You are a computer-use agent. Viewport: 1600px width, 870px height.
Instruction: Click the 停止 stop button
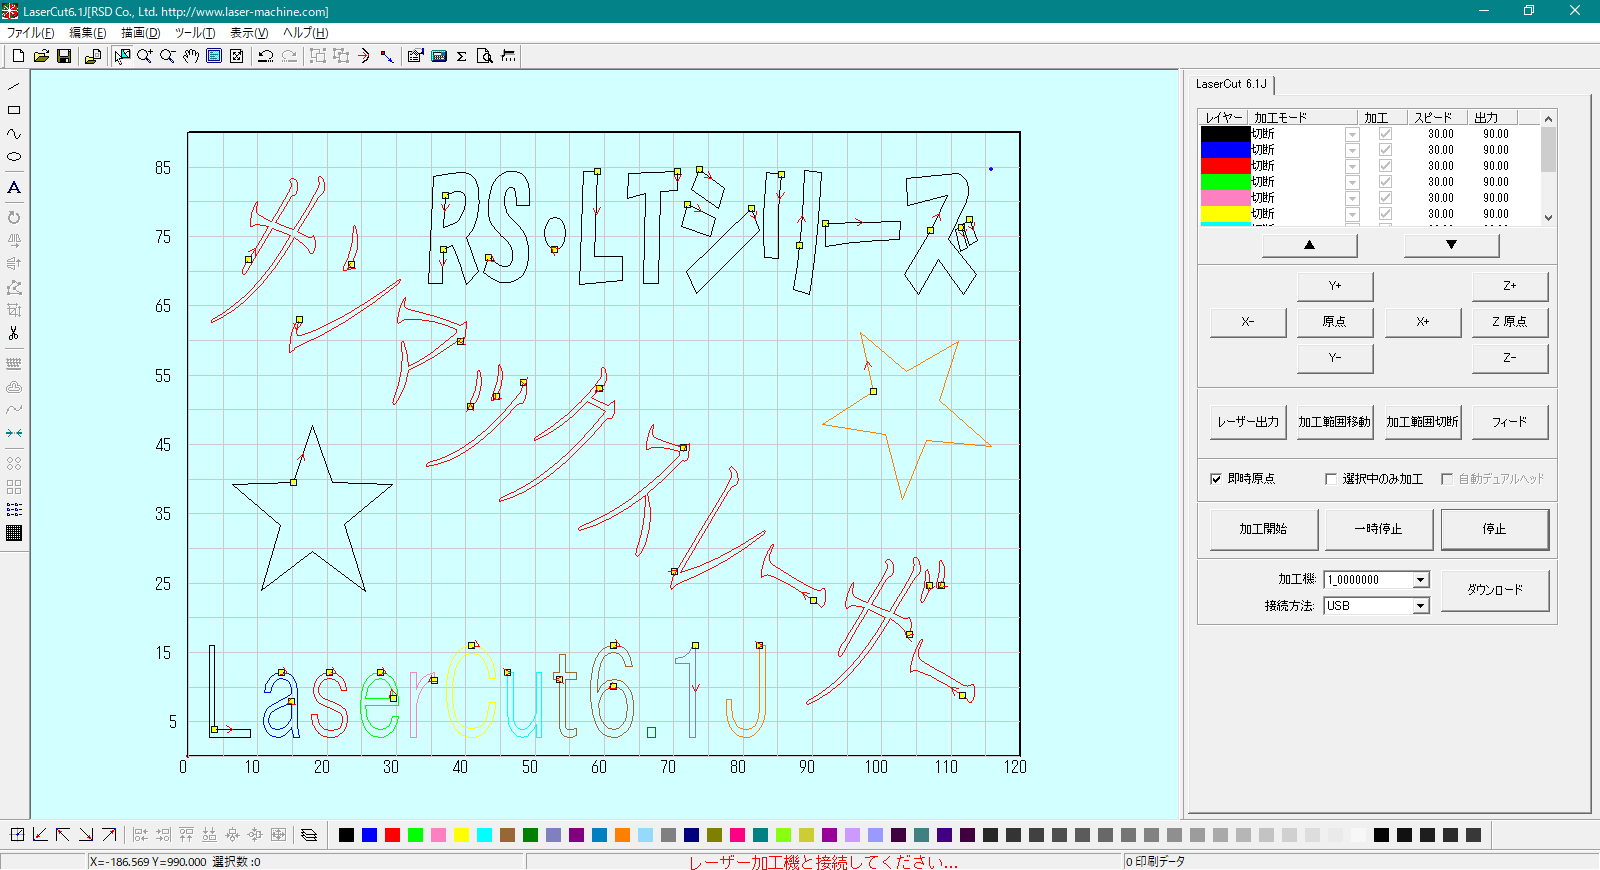tap(1494, 529)
